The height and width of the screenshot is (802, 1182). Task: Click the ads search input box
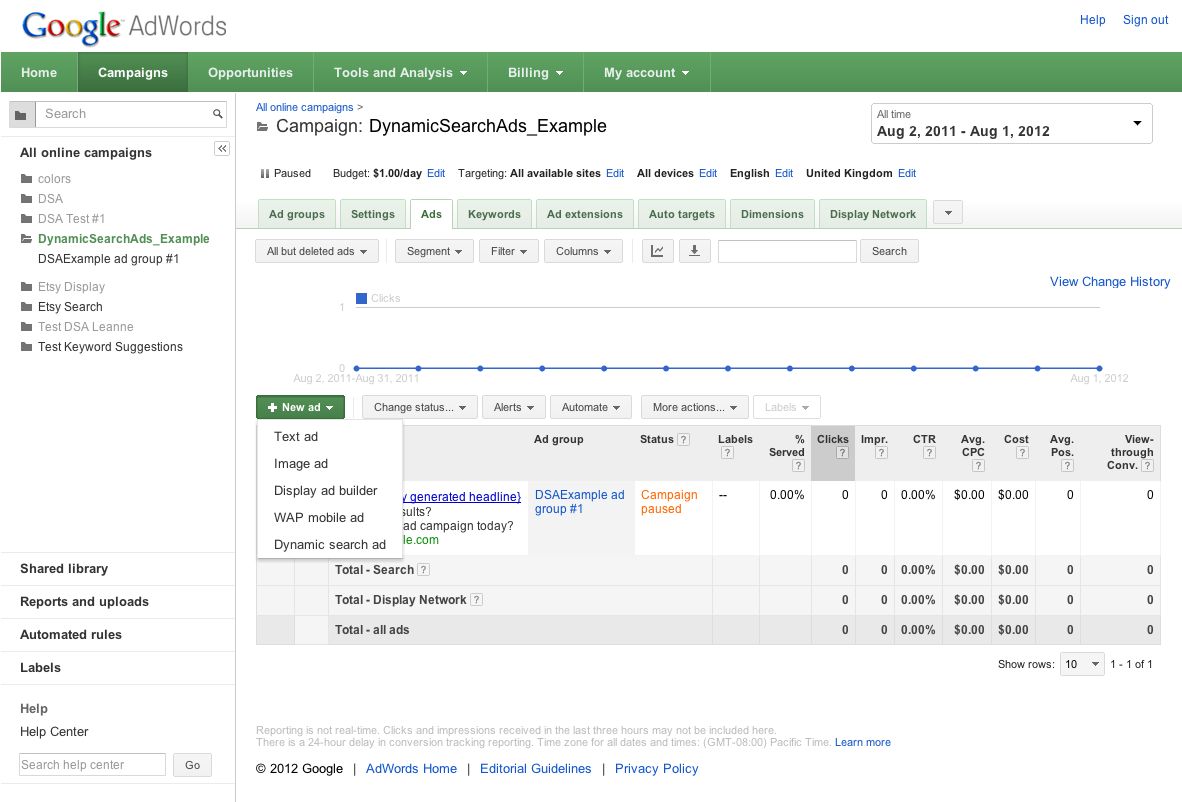click(x=787, y=251)
